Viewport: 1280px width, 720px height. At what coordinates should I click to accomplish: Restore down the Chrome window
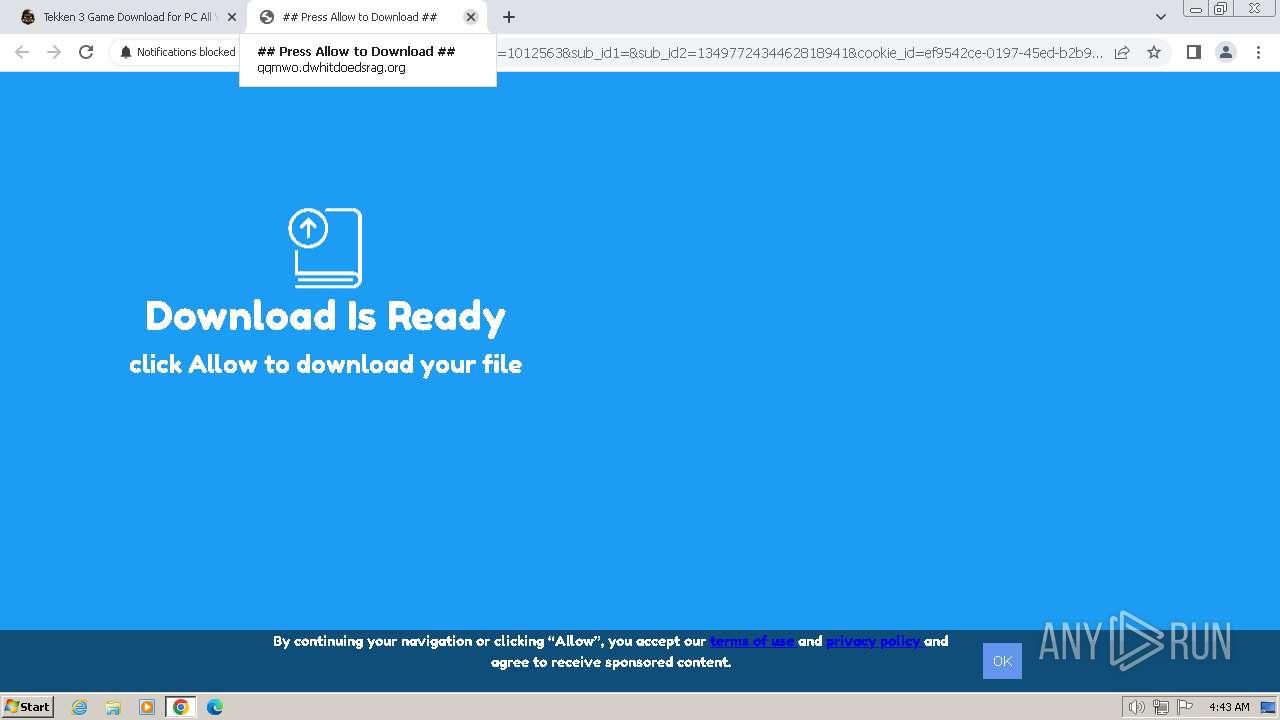[1221, 8]
